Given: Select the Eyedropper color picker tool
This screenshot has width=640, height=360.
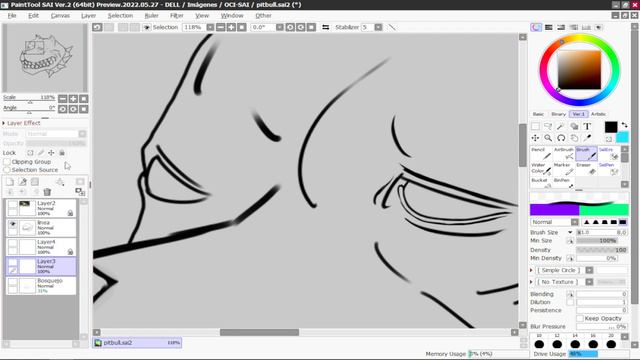Looking at the screenshot, I should [x=587, y=138].
